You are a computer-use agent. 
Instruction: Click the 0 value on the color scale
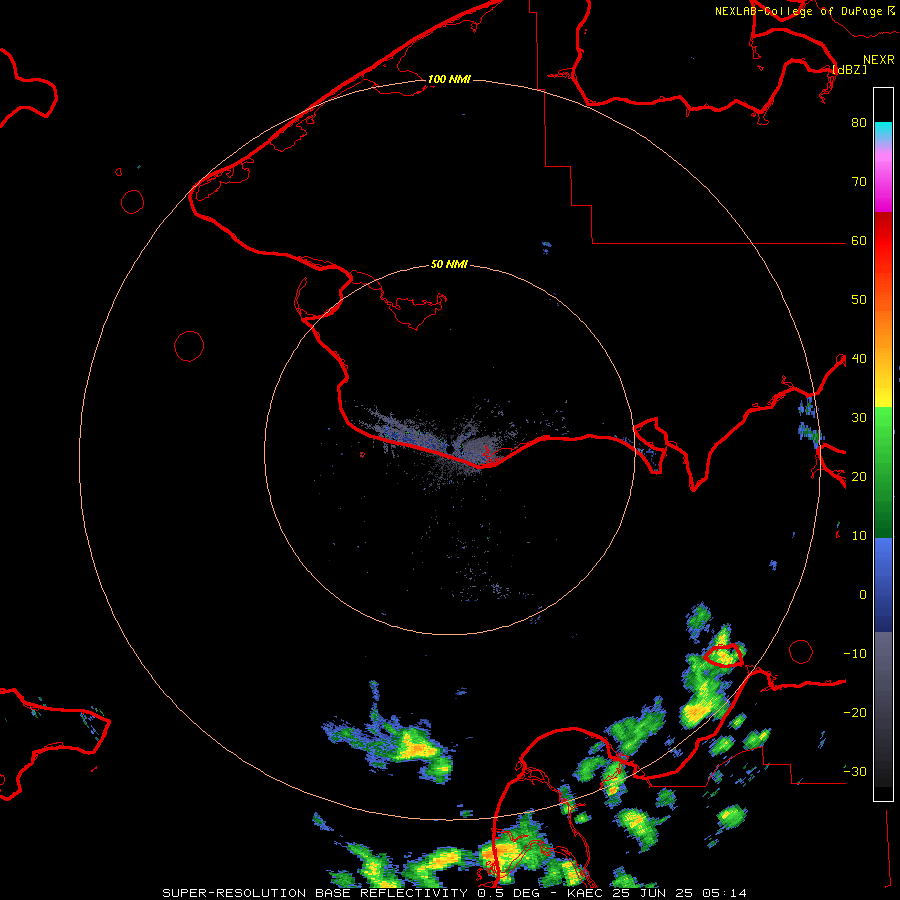863,595
